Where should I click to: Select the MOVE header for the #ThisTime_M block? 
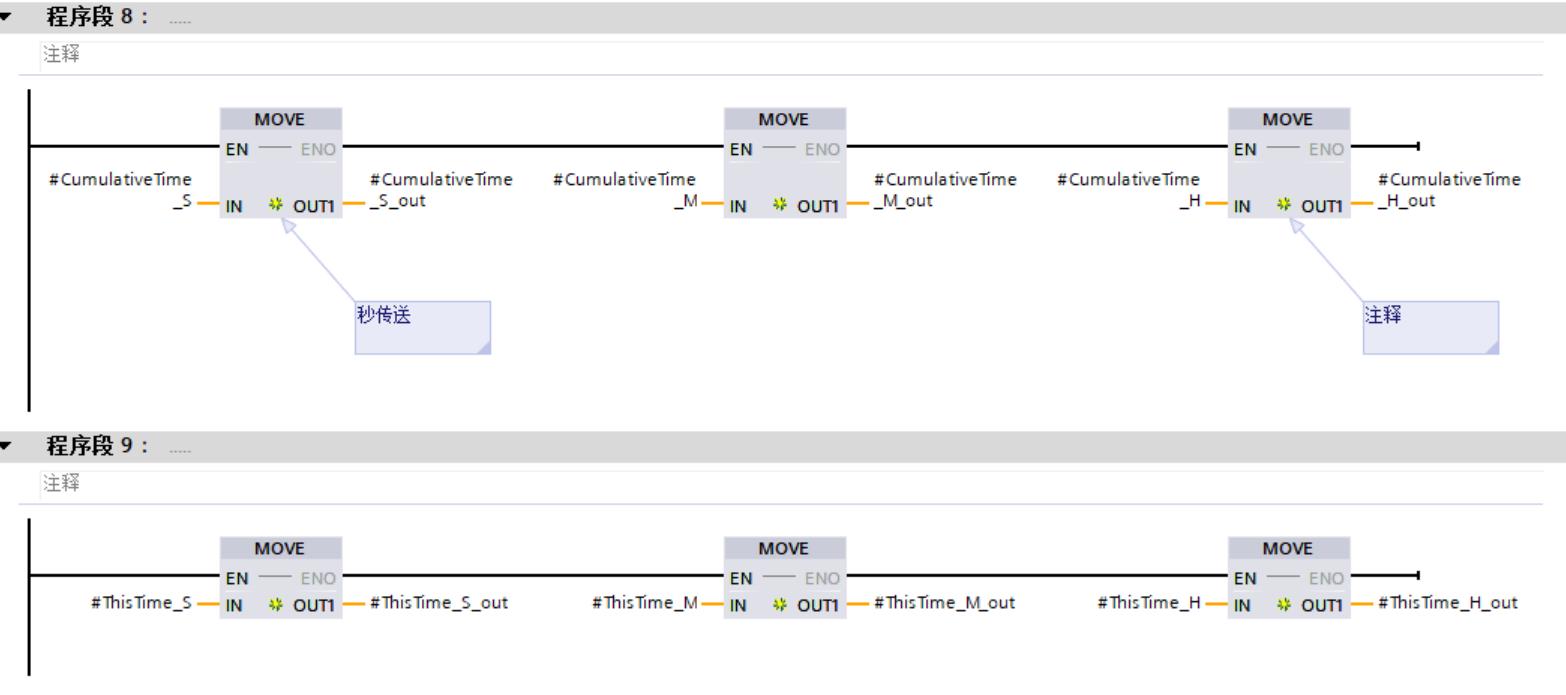[784, 549]
